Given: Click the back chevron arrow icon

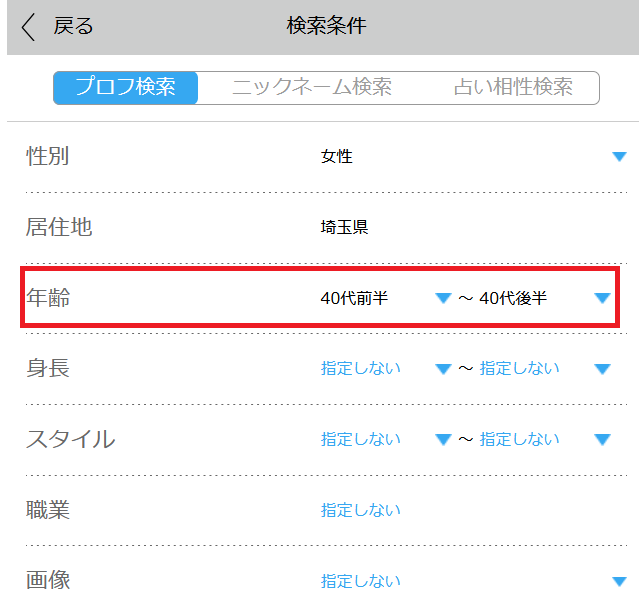Looking at the screenshot, I should pos(28,27).
